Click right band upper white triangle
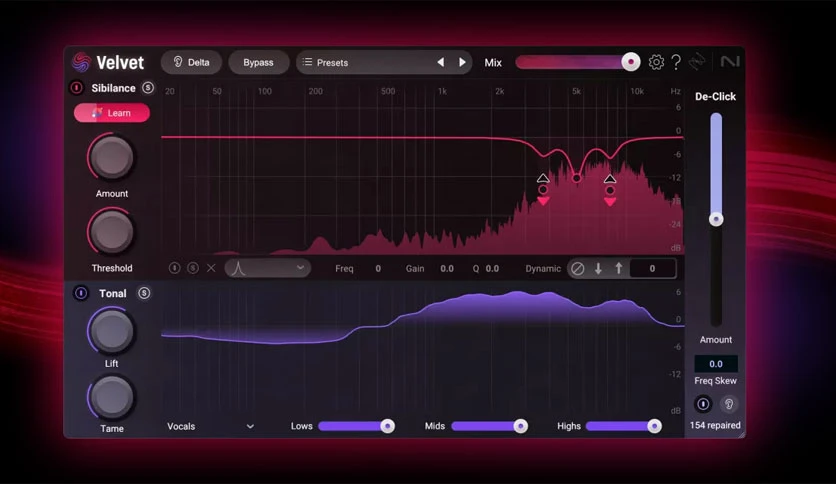This screenshot has width=836, height=484. tap(610, 179)
